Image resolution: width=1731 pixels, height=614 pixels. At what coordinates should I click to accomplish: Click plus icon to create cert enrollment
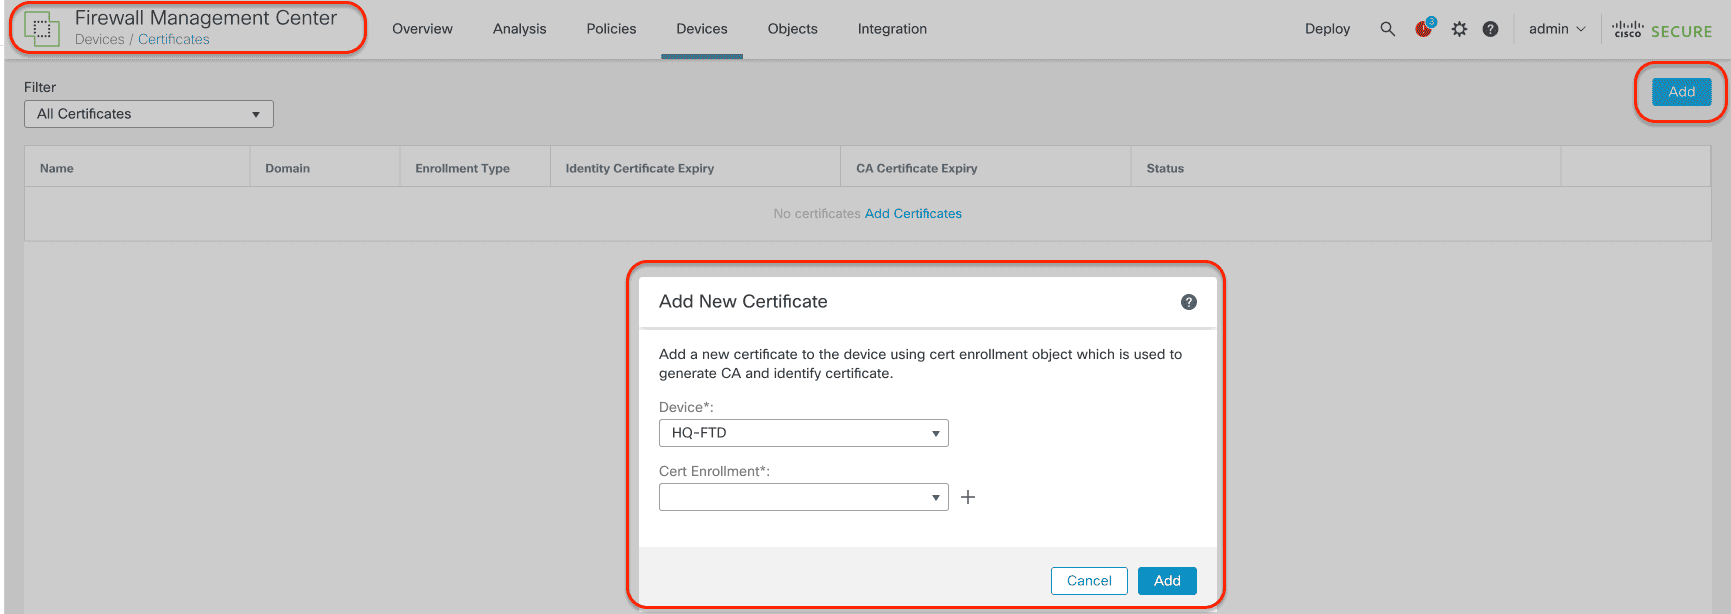[x=968, y=497]
